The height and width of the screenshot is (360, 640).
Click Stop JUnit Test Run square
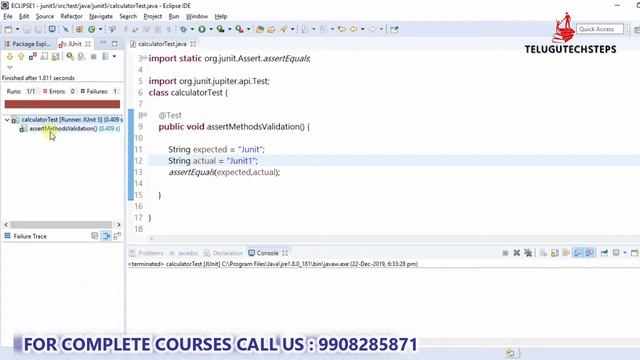93,56
